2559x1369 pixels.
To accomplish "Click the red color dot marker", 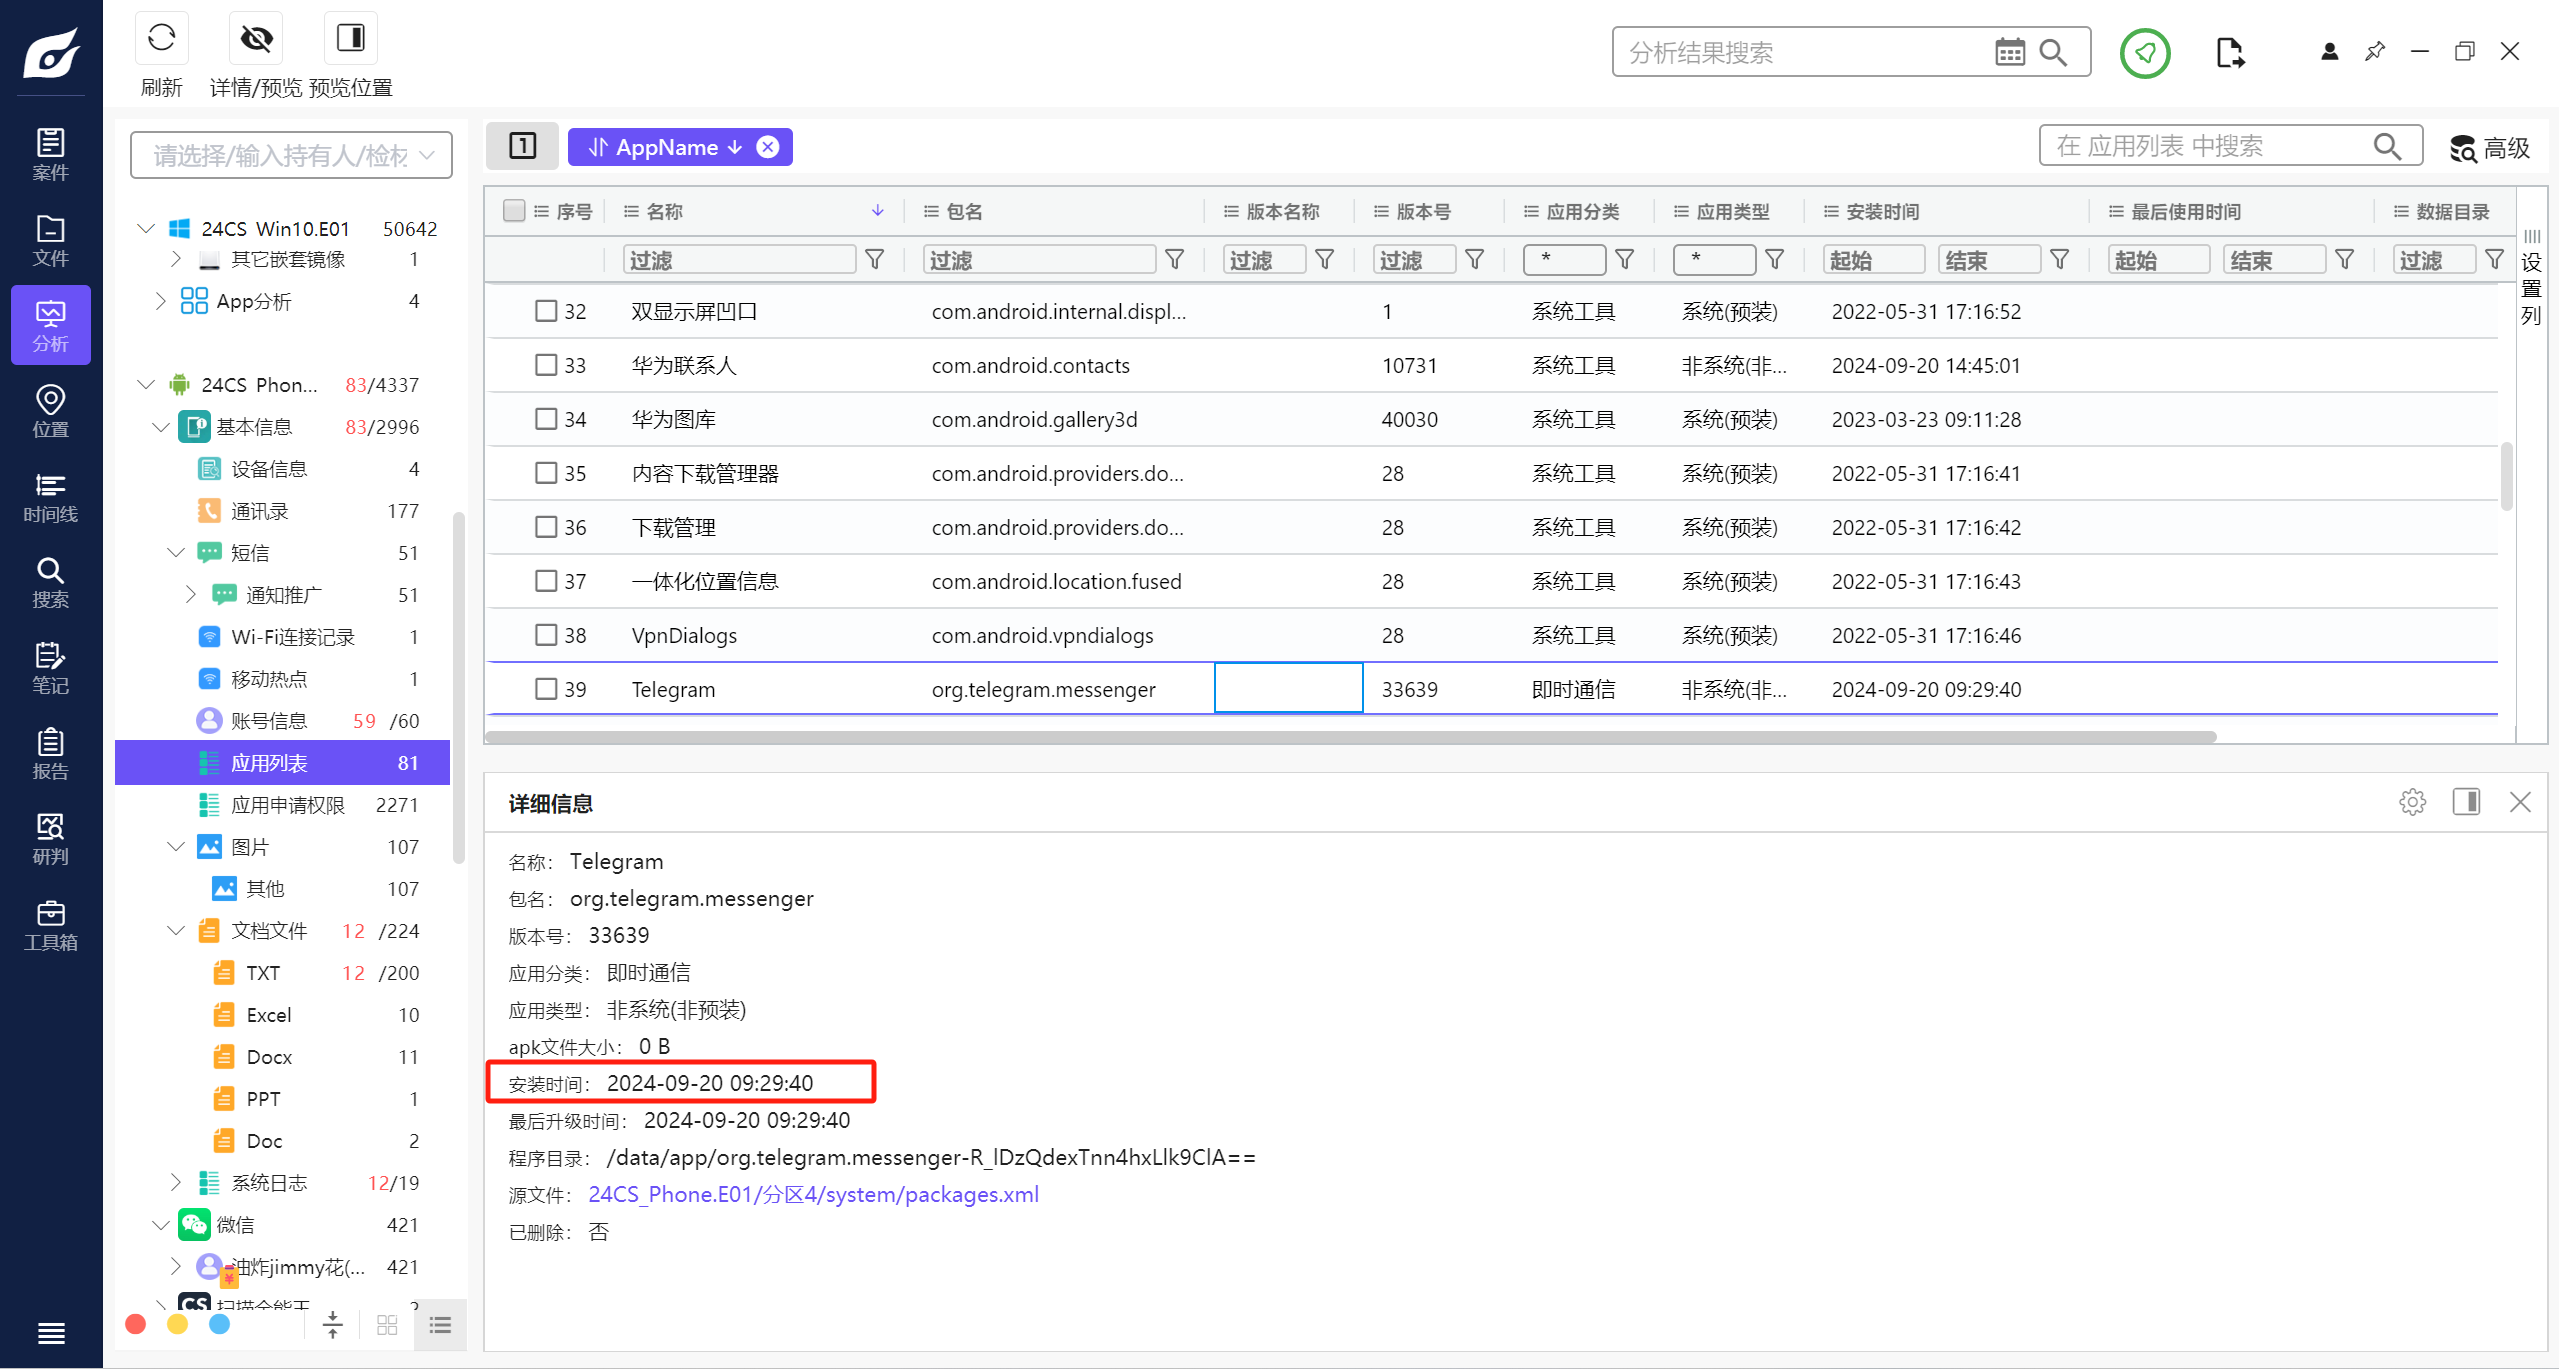I will (136, 1324).
